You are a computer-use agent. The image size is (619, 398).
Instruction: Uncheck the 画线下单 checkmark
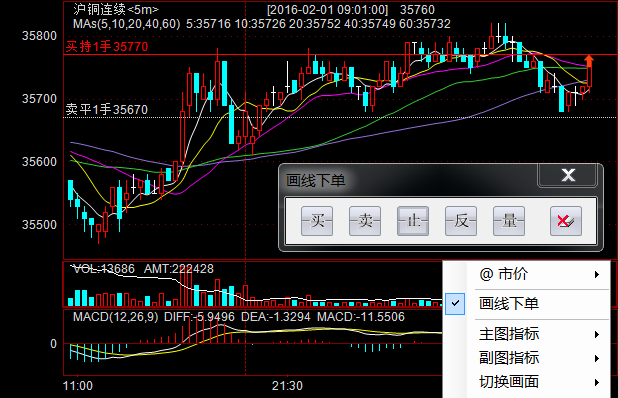point(455,303)
